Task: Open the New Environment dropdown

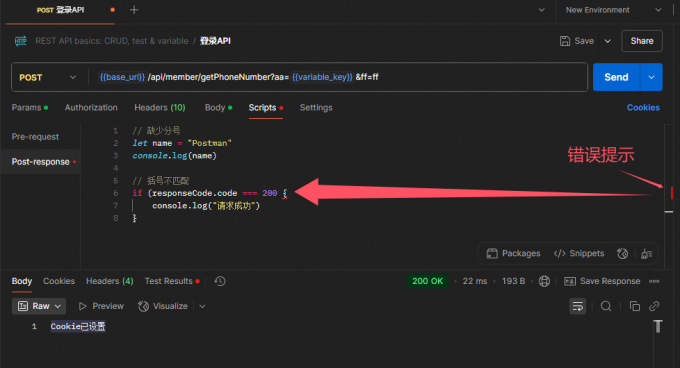Action: (613, 10)
